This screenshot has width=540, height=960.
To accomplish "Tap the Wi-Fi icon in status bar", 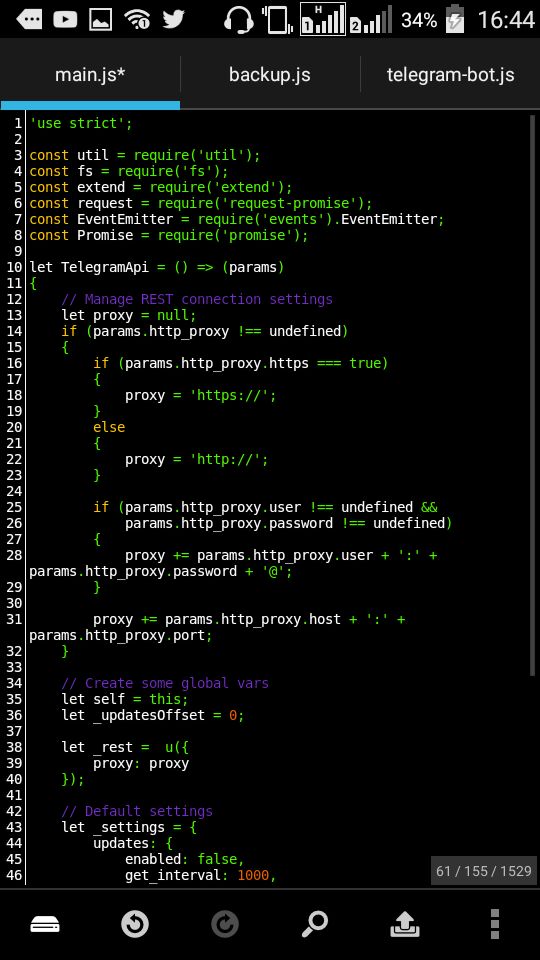I will tap(137, 20).
